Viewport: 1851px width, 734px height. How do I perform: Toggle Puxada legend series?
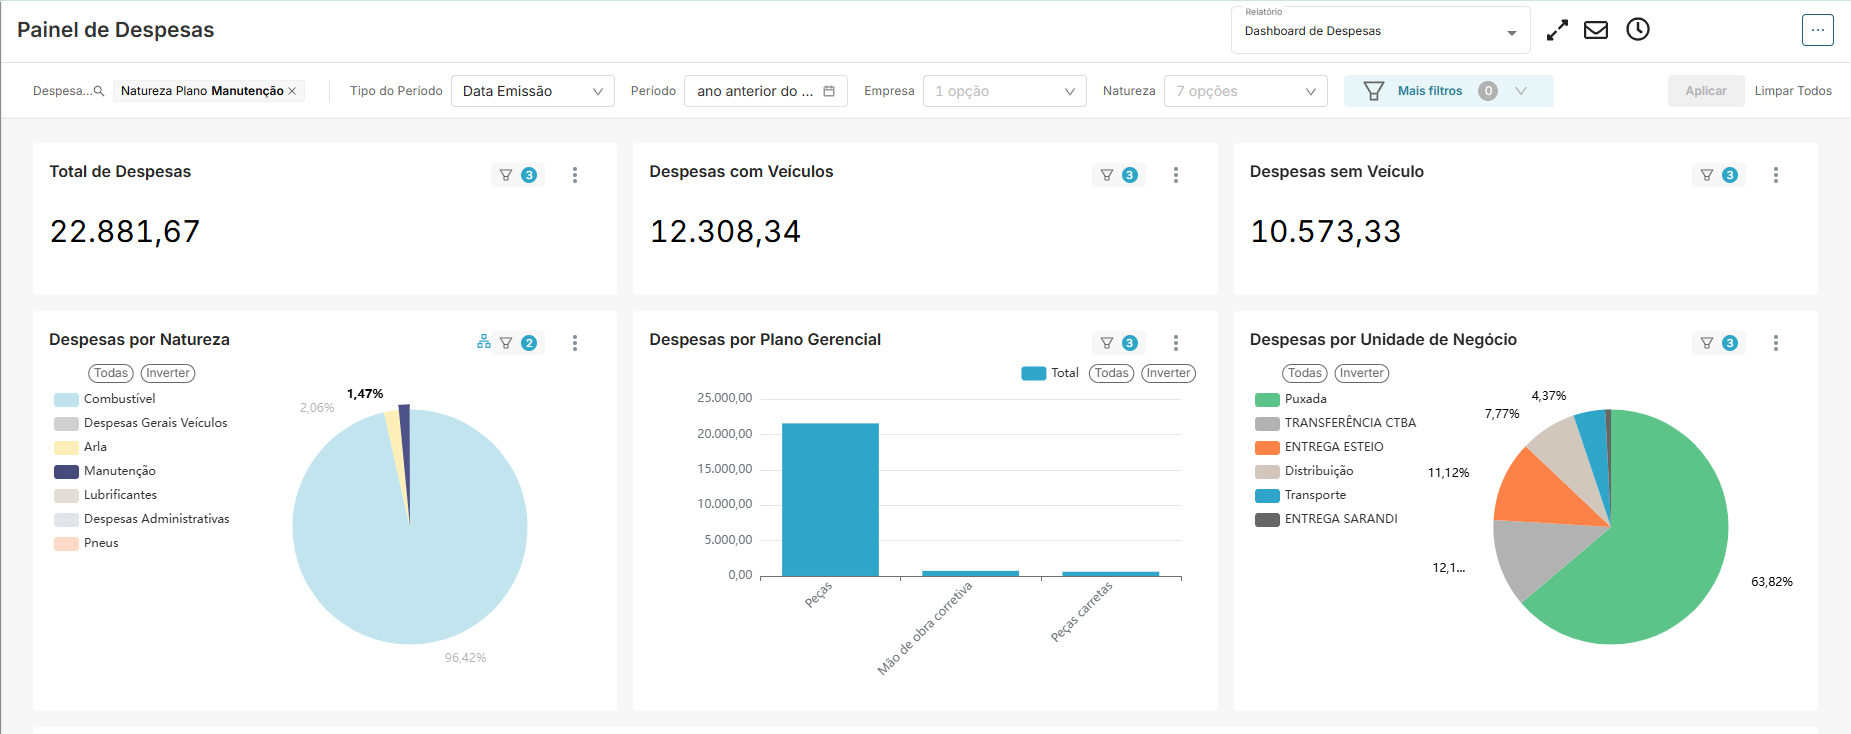(x=1291, y=399)
